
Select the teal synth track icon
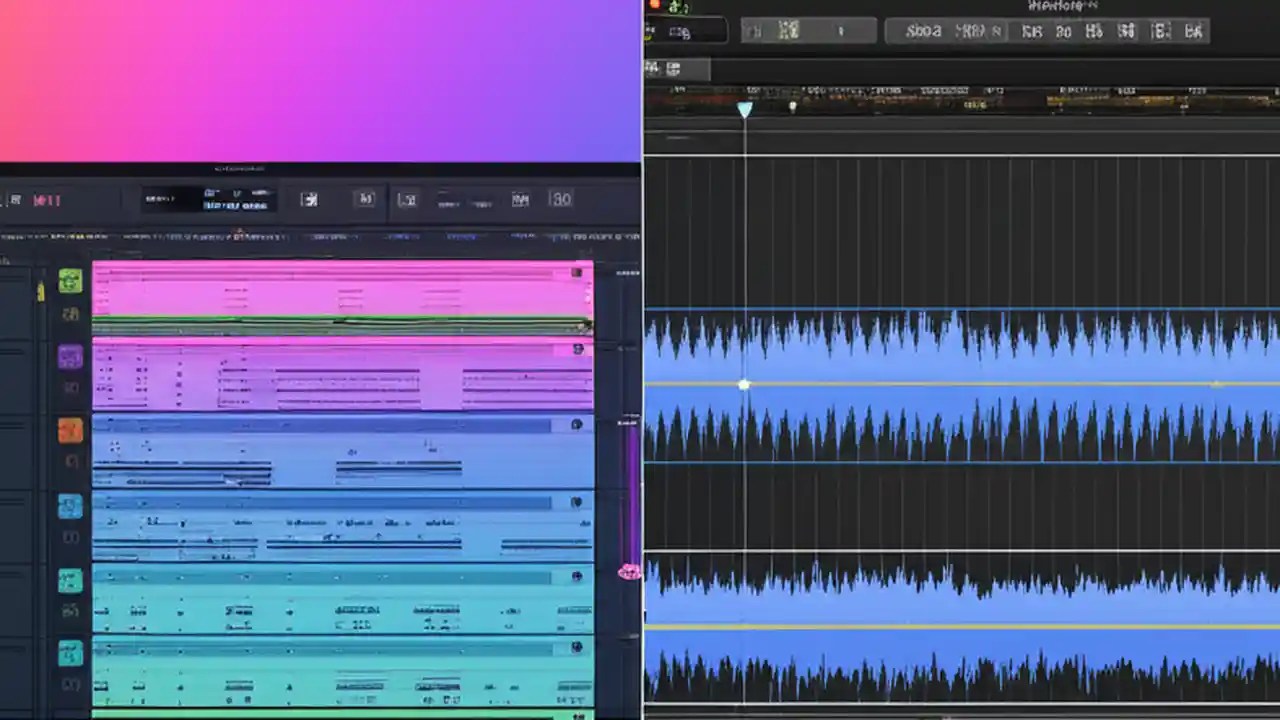pyautogui.click(x=70, y=580)
